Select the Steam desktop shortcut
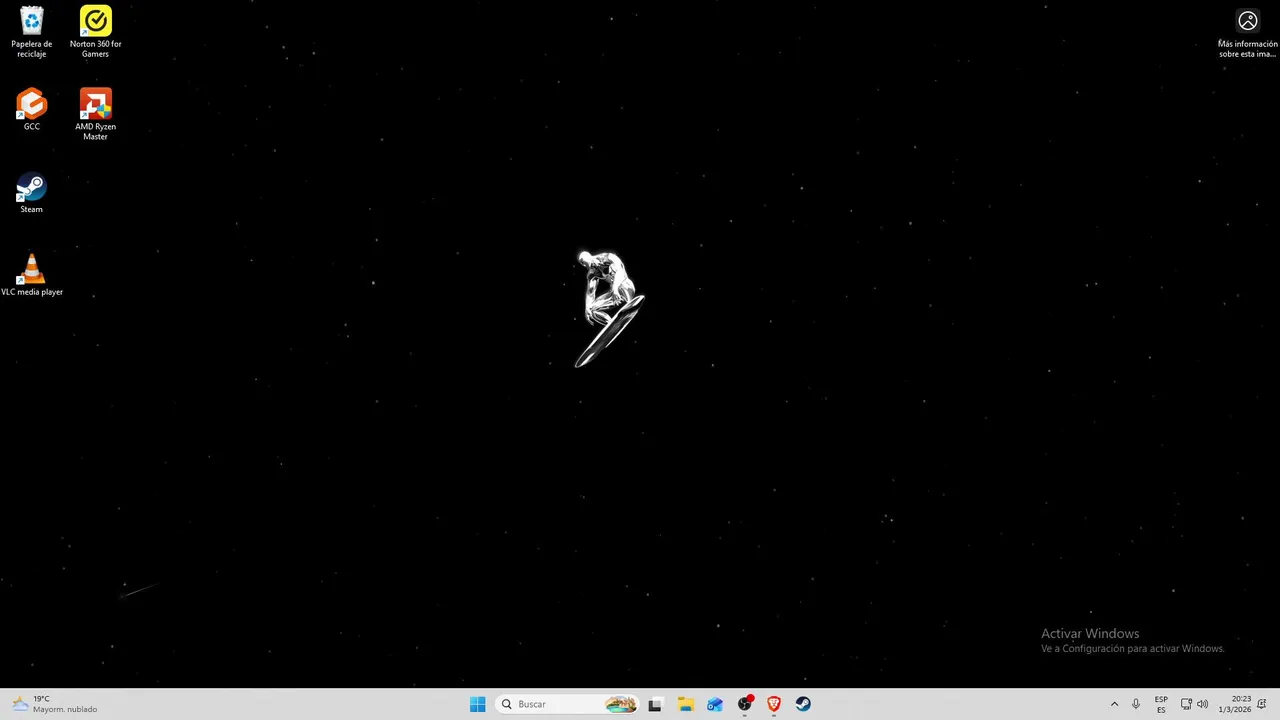This screenshot has height=720, width=1280. tap(32, 193)
